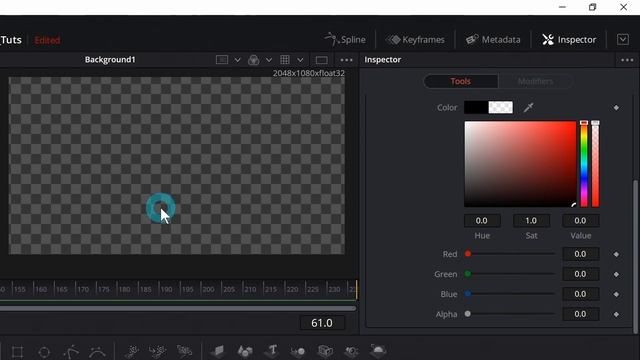Switch to the Modifiers tab
This screenshot has height=360, width=640.
[x=535, y=81]
